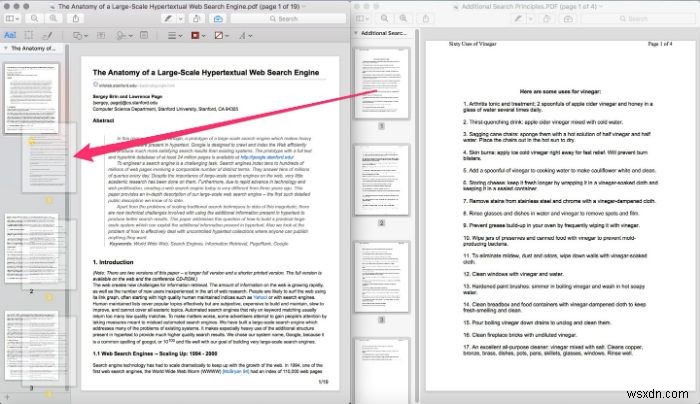Image resolution: width=700 pixels, height=404 pixels.
Task: Open the infolab.stanford.edu source link
Action: tap(118, 85)
